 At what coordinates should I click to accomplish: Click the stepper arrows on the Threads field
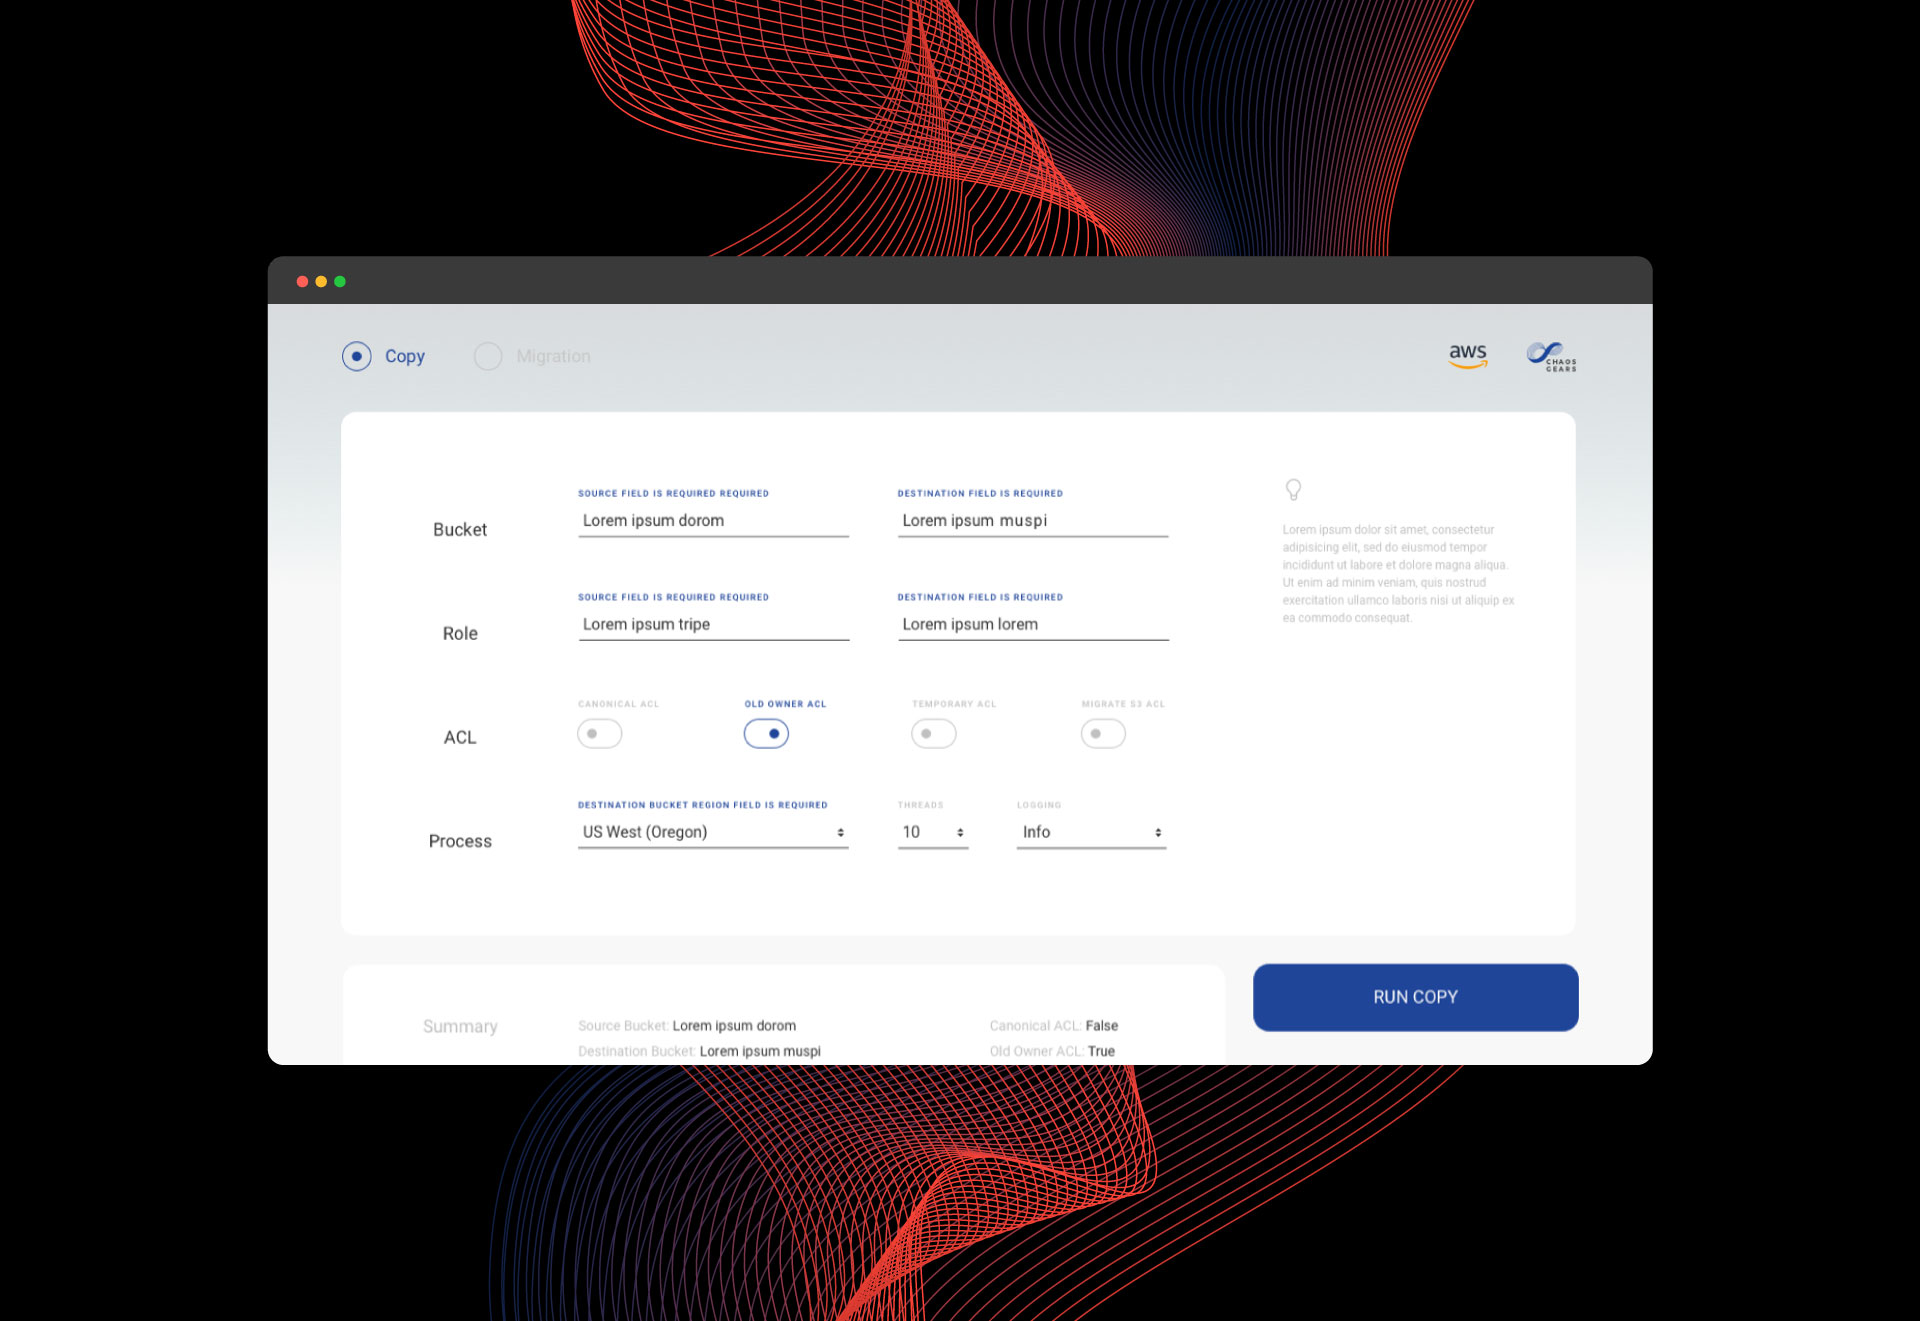point(961,831)
